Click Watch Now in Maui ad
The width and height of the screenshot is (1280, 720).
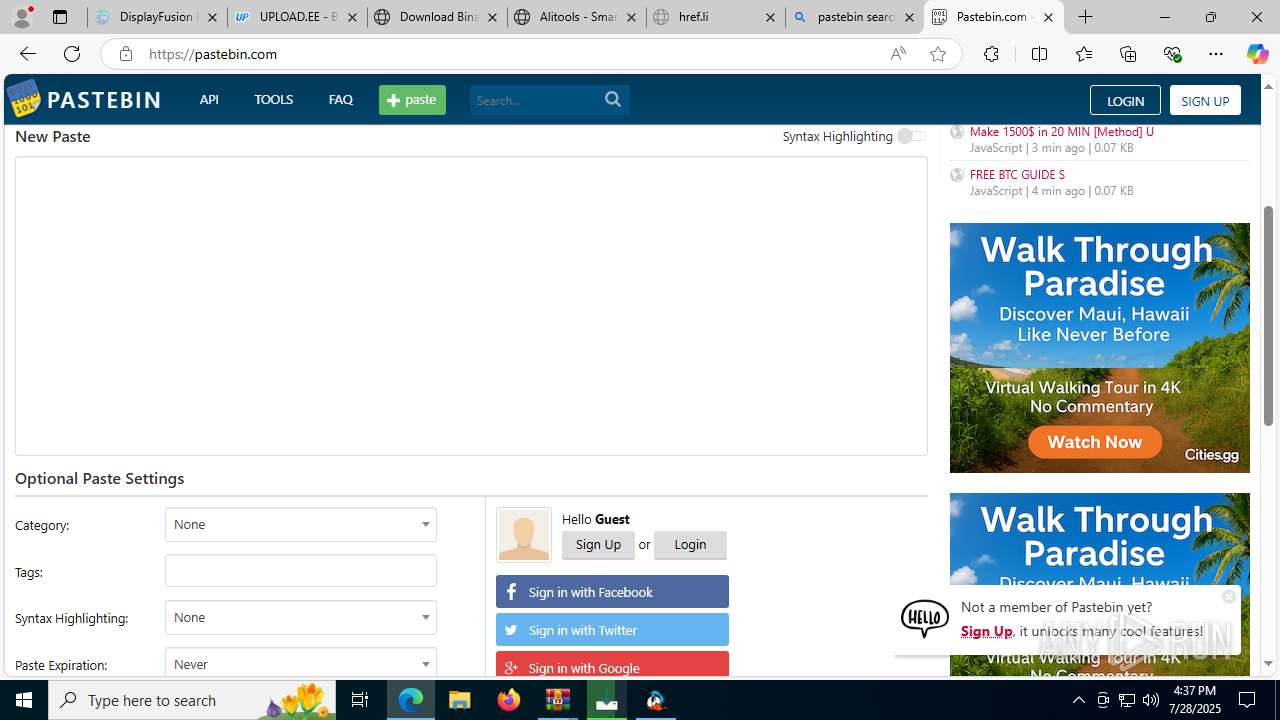(1095, 442)
